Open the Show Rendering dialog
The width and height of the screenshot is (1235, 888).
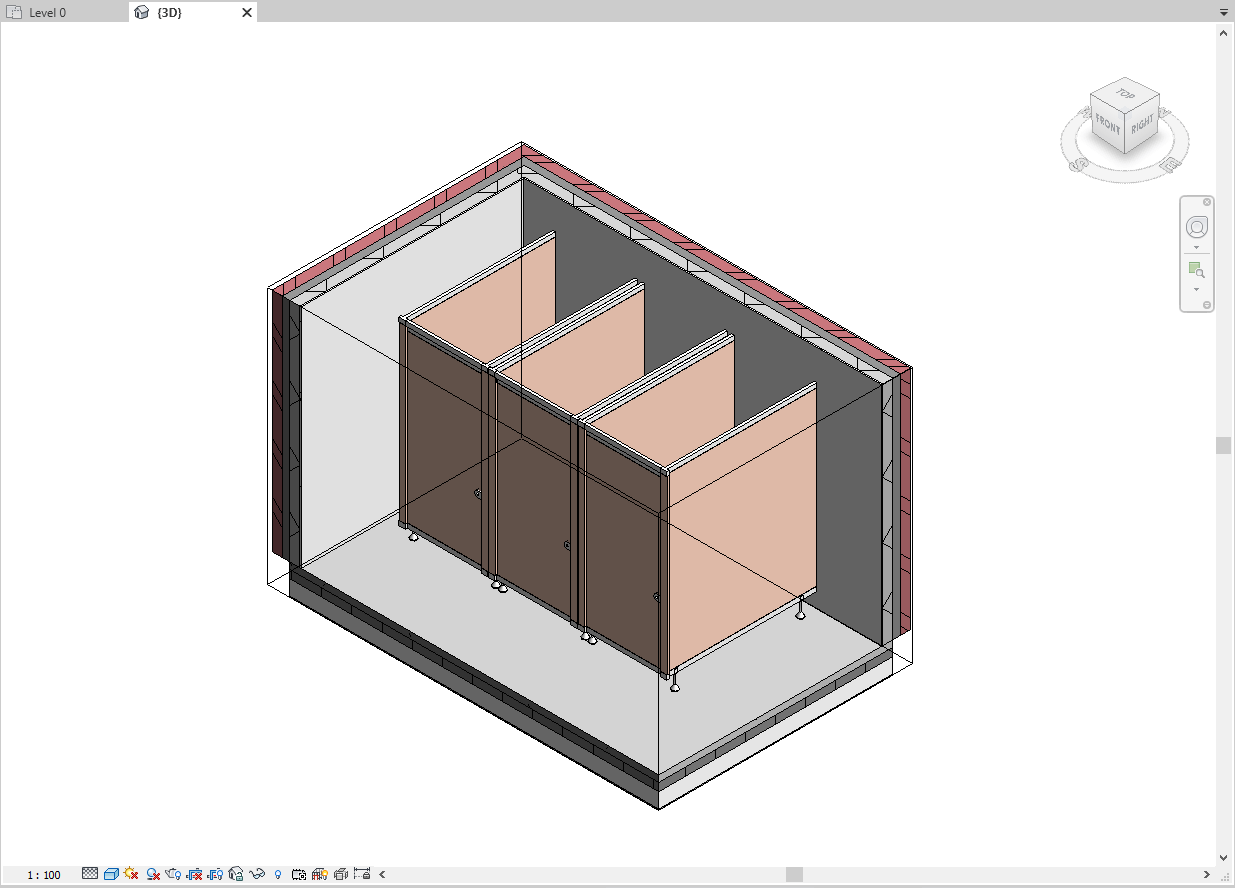pos(173,873)
